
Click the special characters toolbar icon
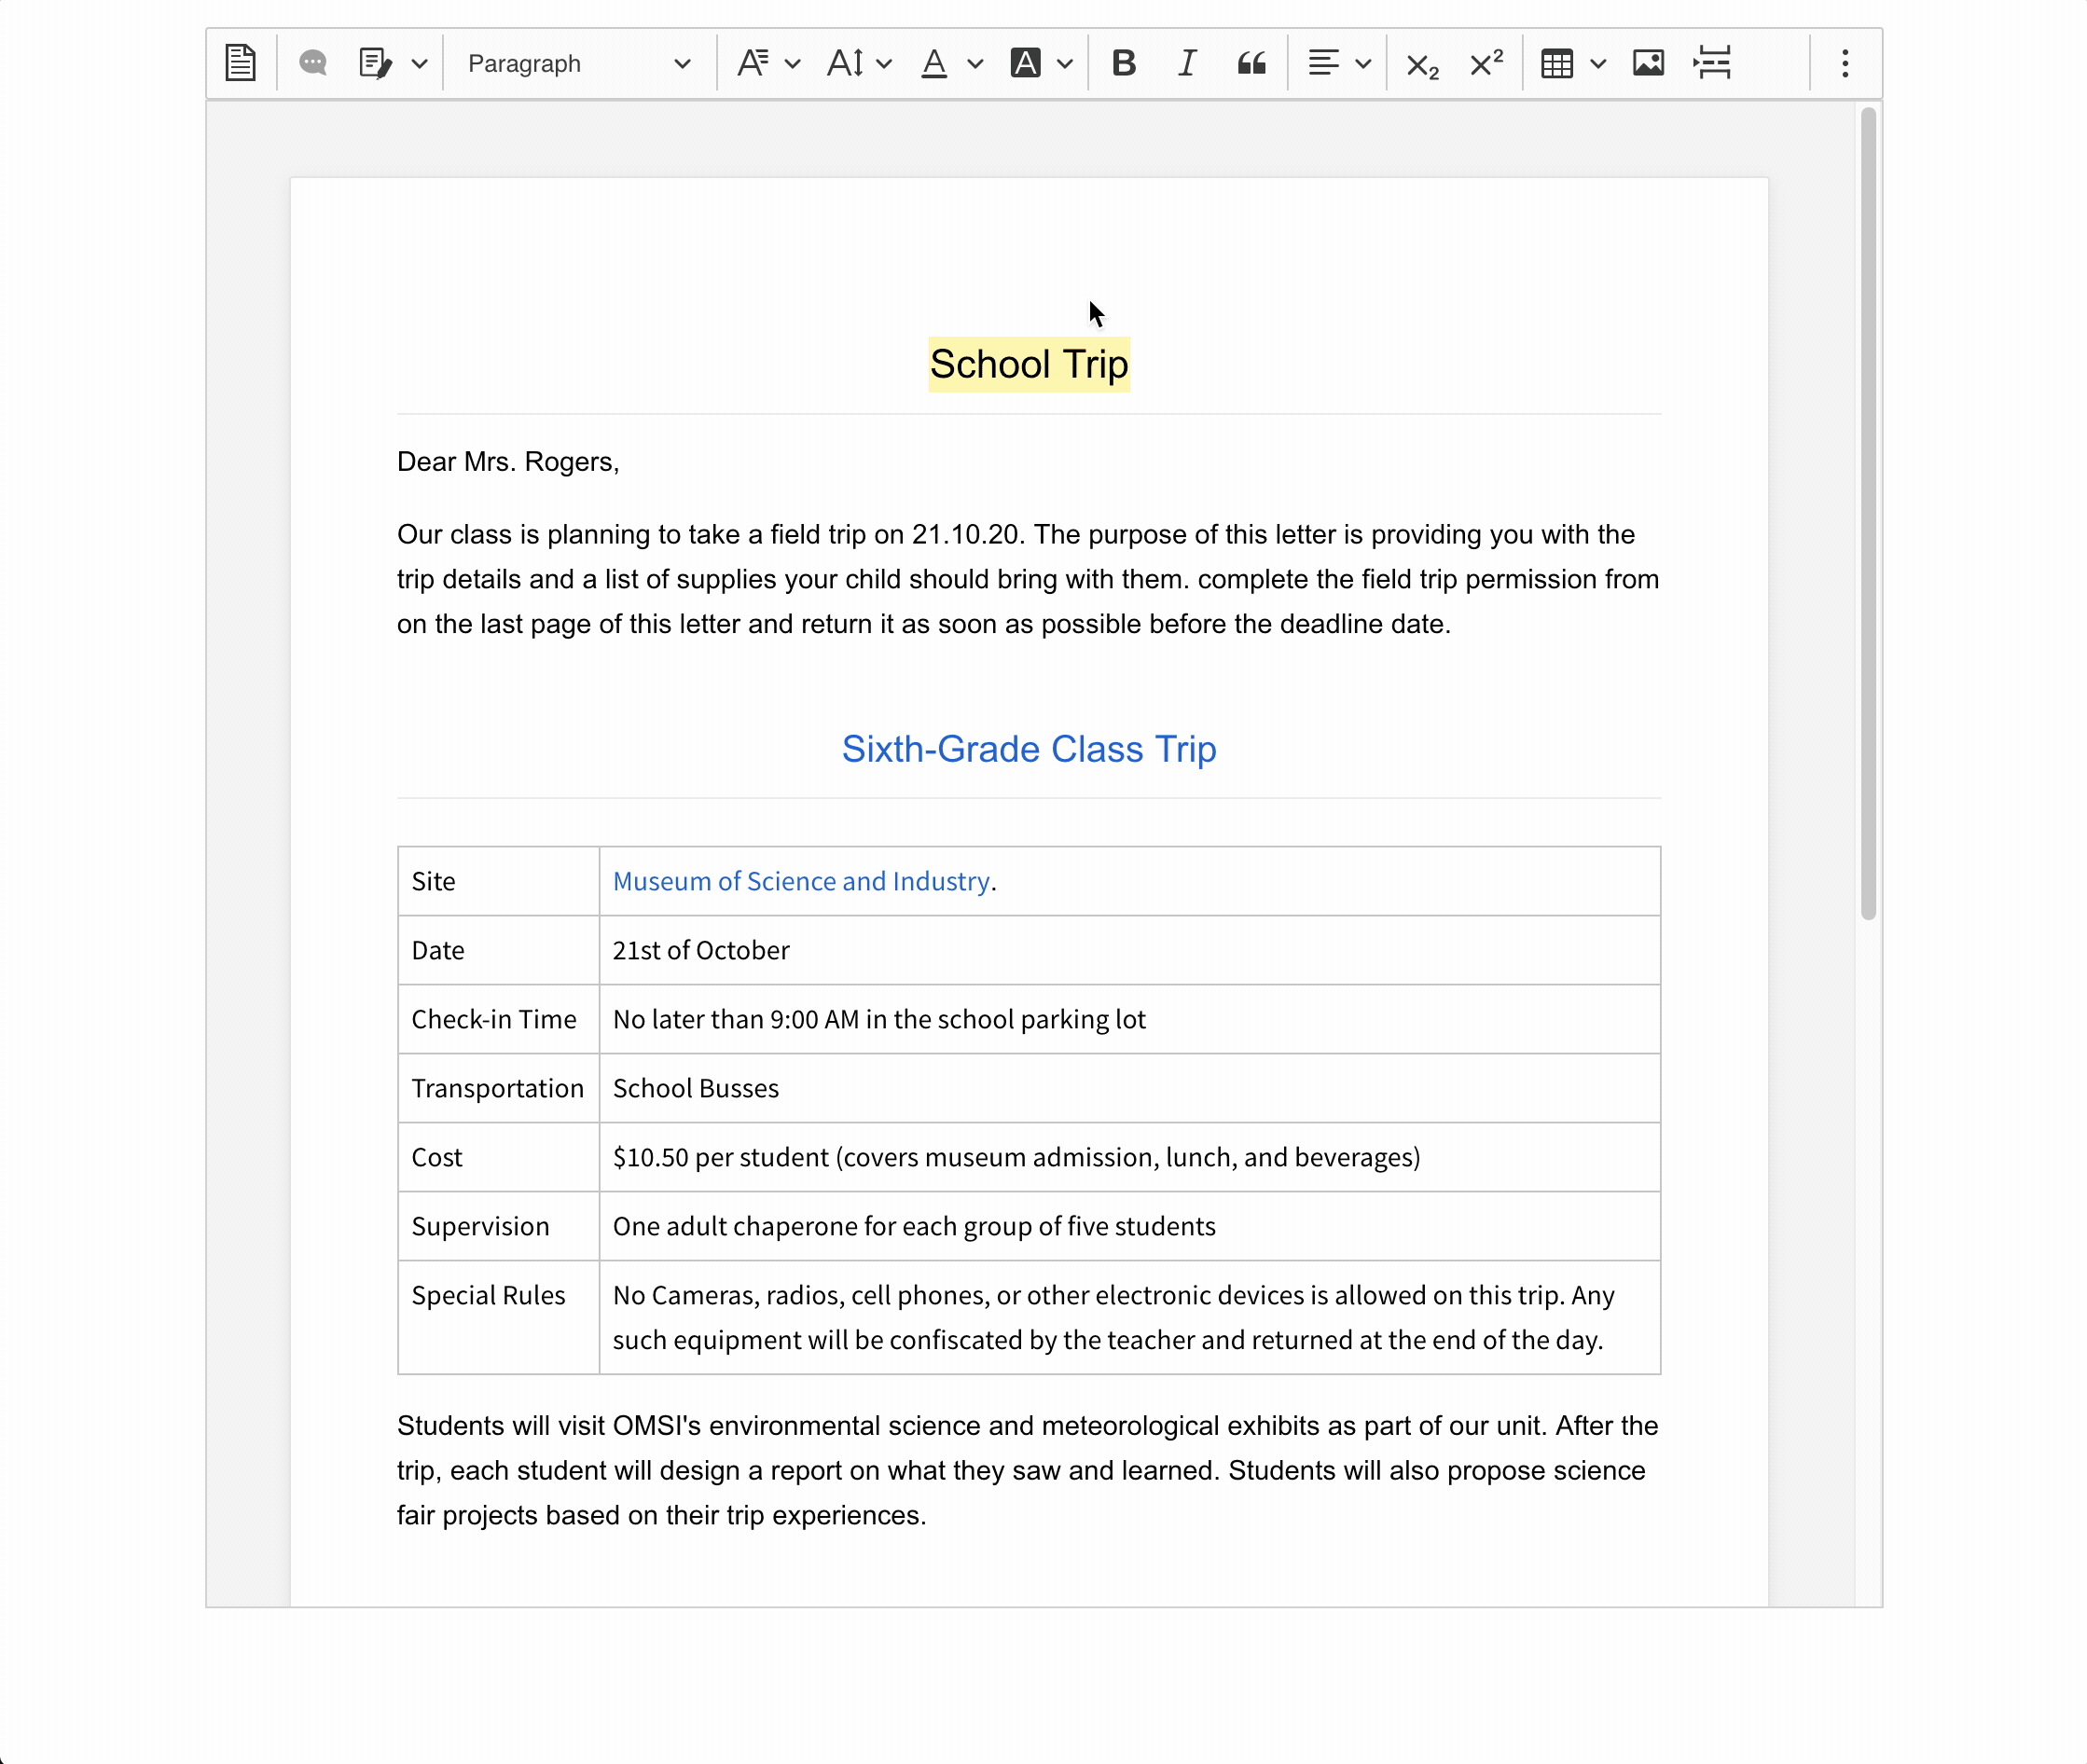coord(1710,63)
